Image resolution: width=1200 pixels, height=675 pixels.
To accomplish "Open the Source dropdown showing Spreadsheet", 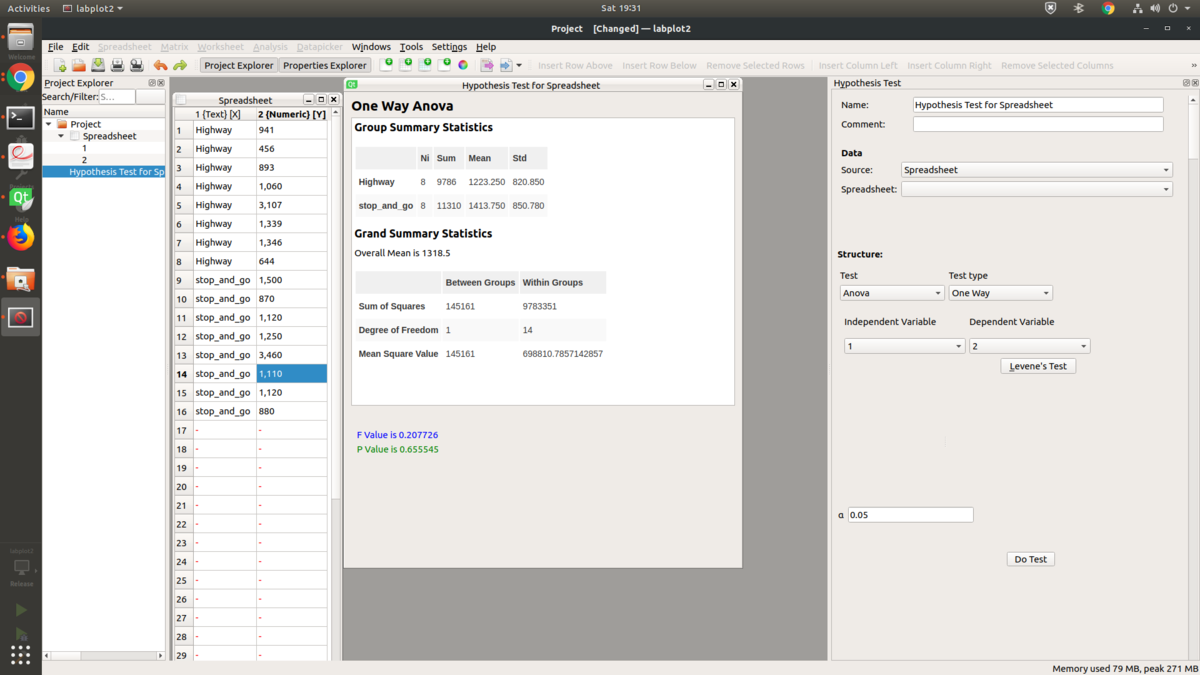I will (1036, 170).
